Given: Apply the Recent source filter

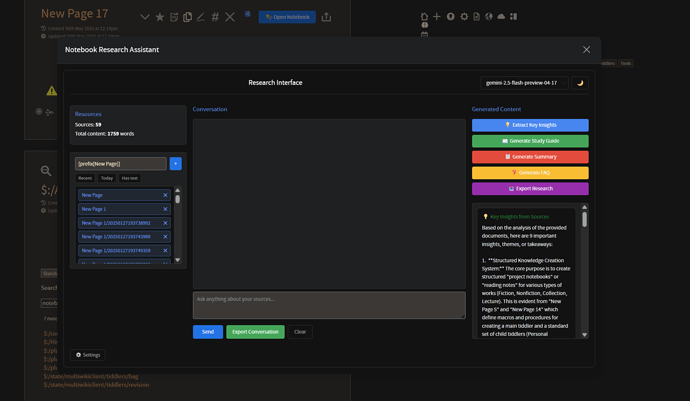Looking at the screenshot, I should coord(85,178).
